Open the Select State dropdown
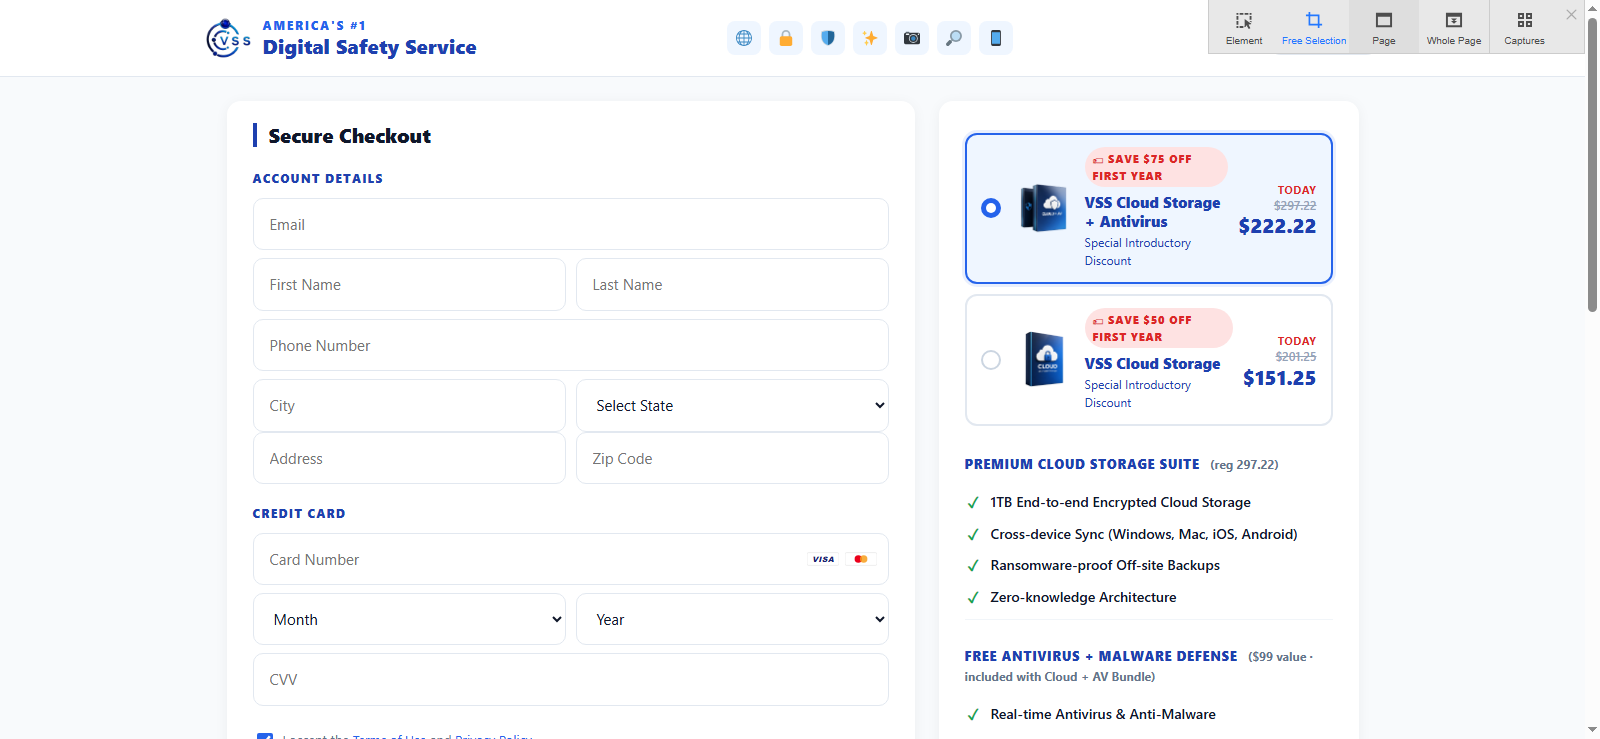1600x739 pixels. (x=732, y=406)
